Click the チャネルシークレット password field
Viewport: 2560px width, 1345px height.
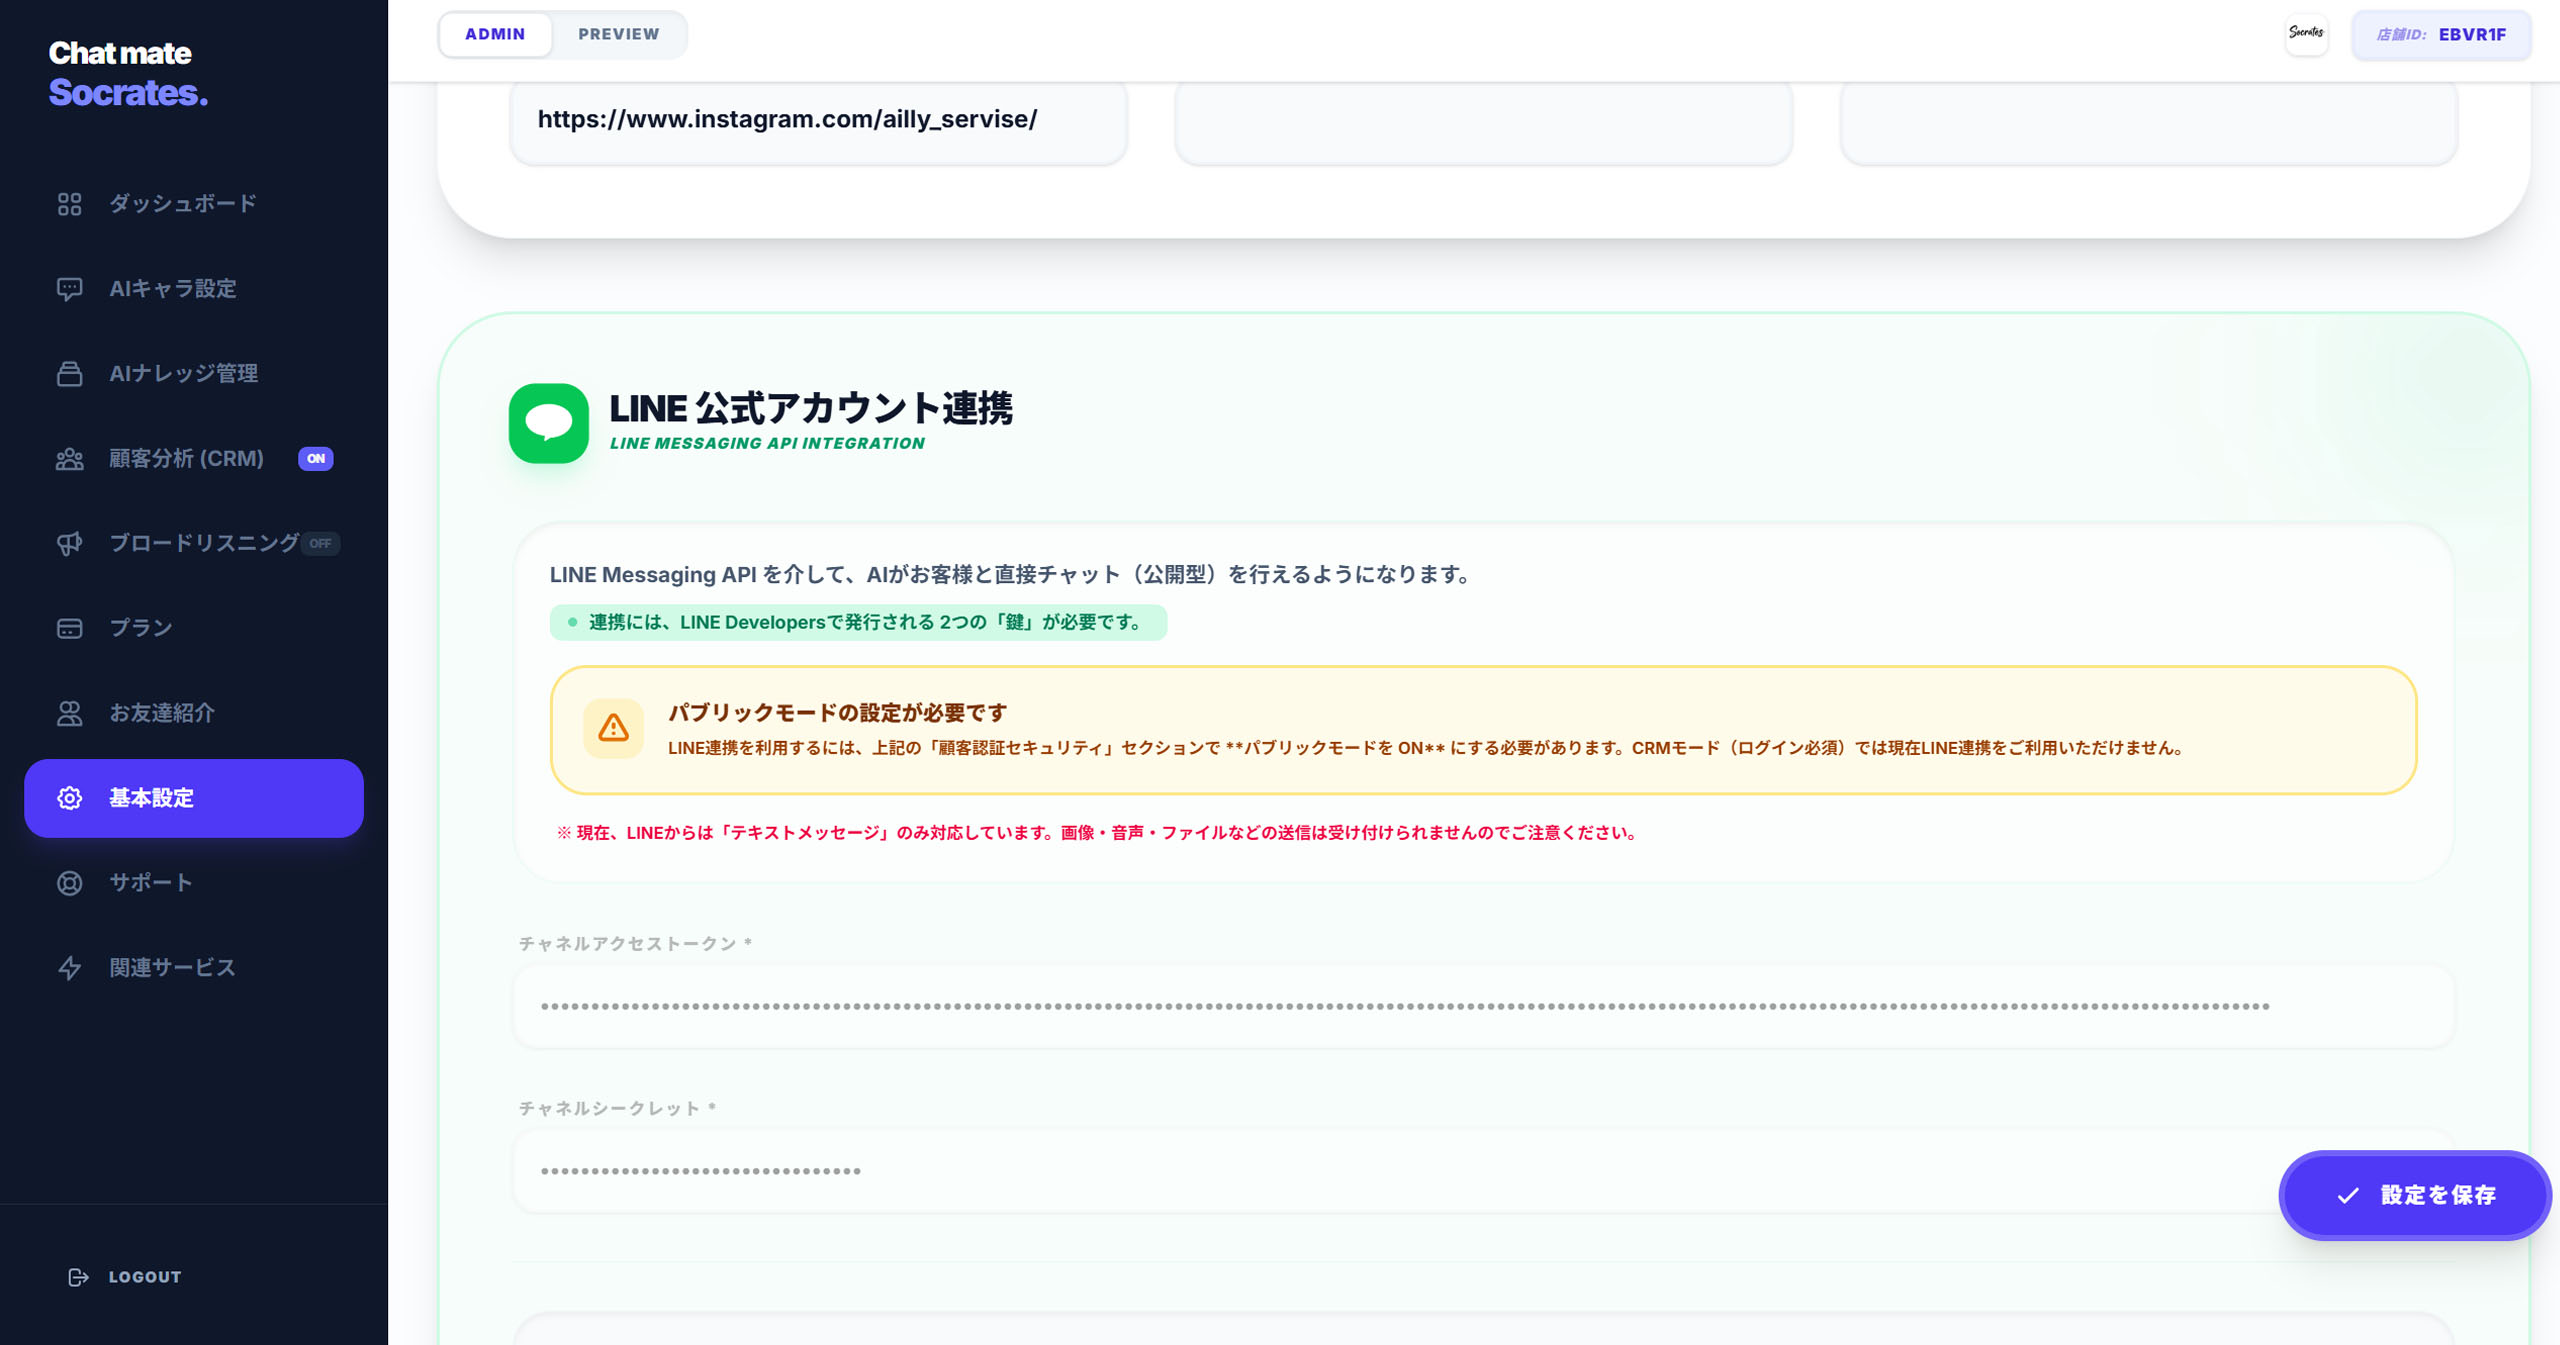point(1484,1171)
